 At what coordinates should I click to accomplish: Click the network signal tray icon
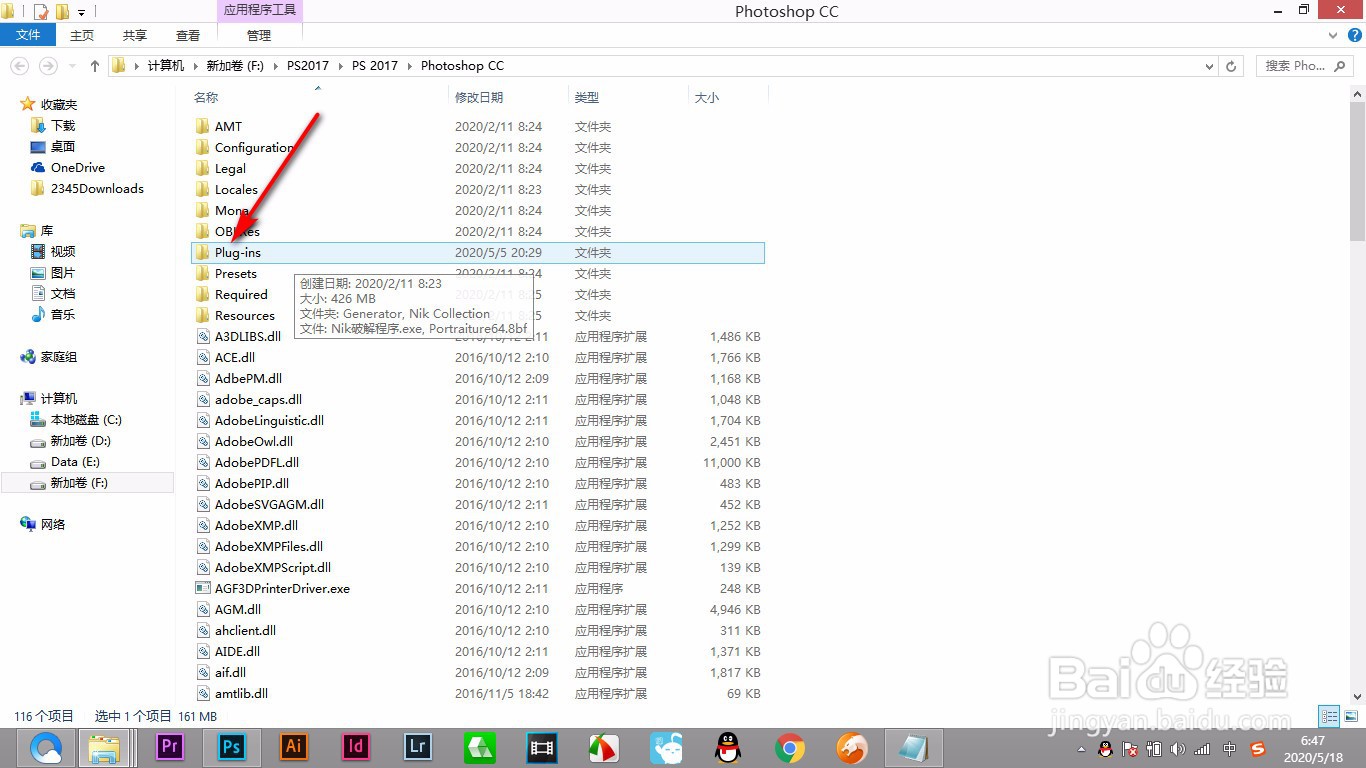click(1202, 749)
